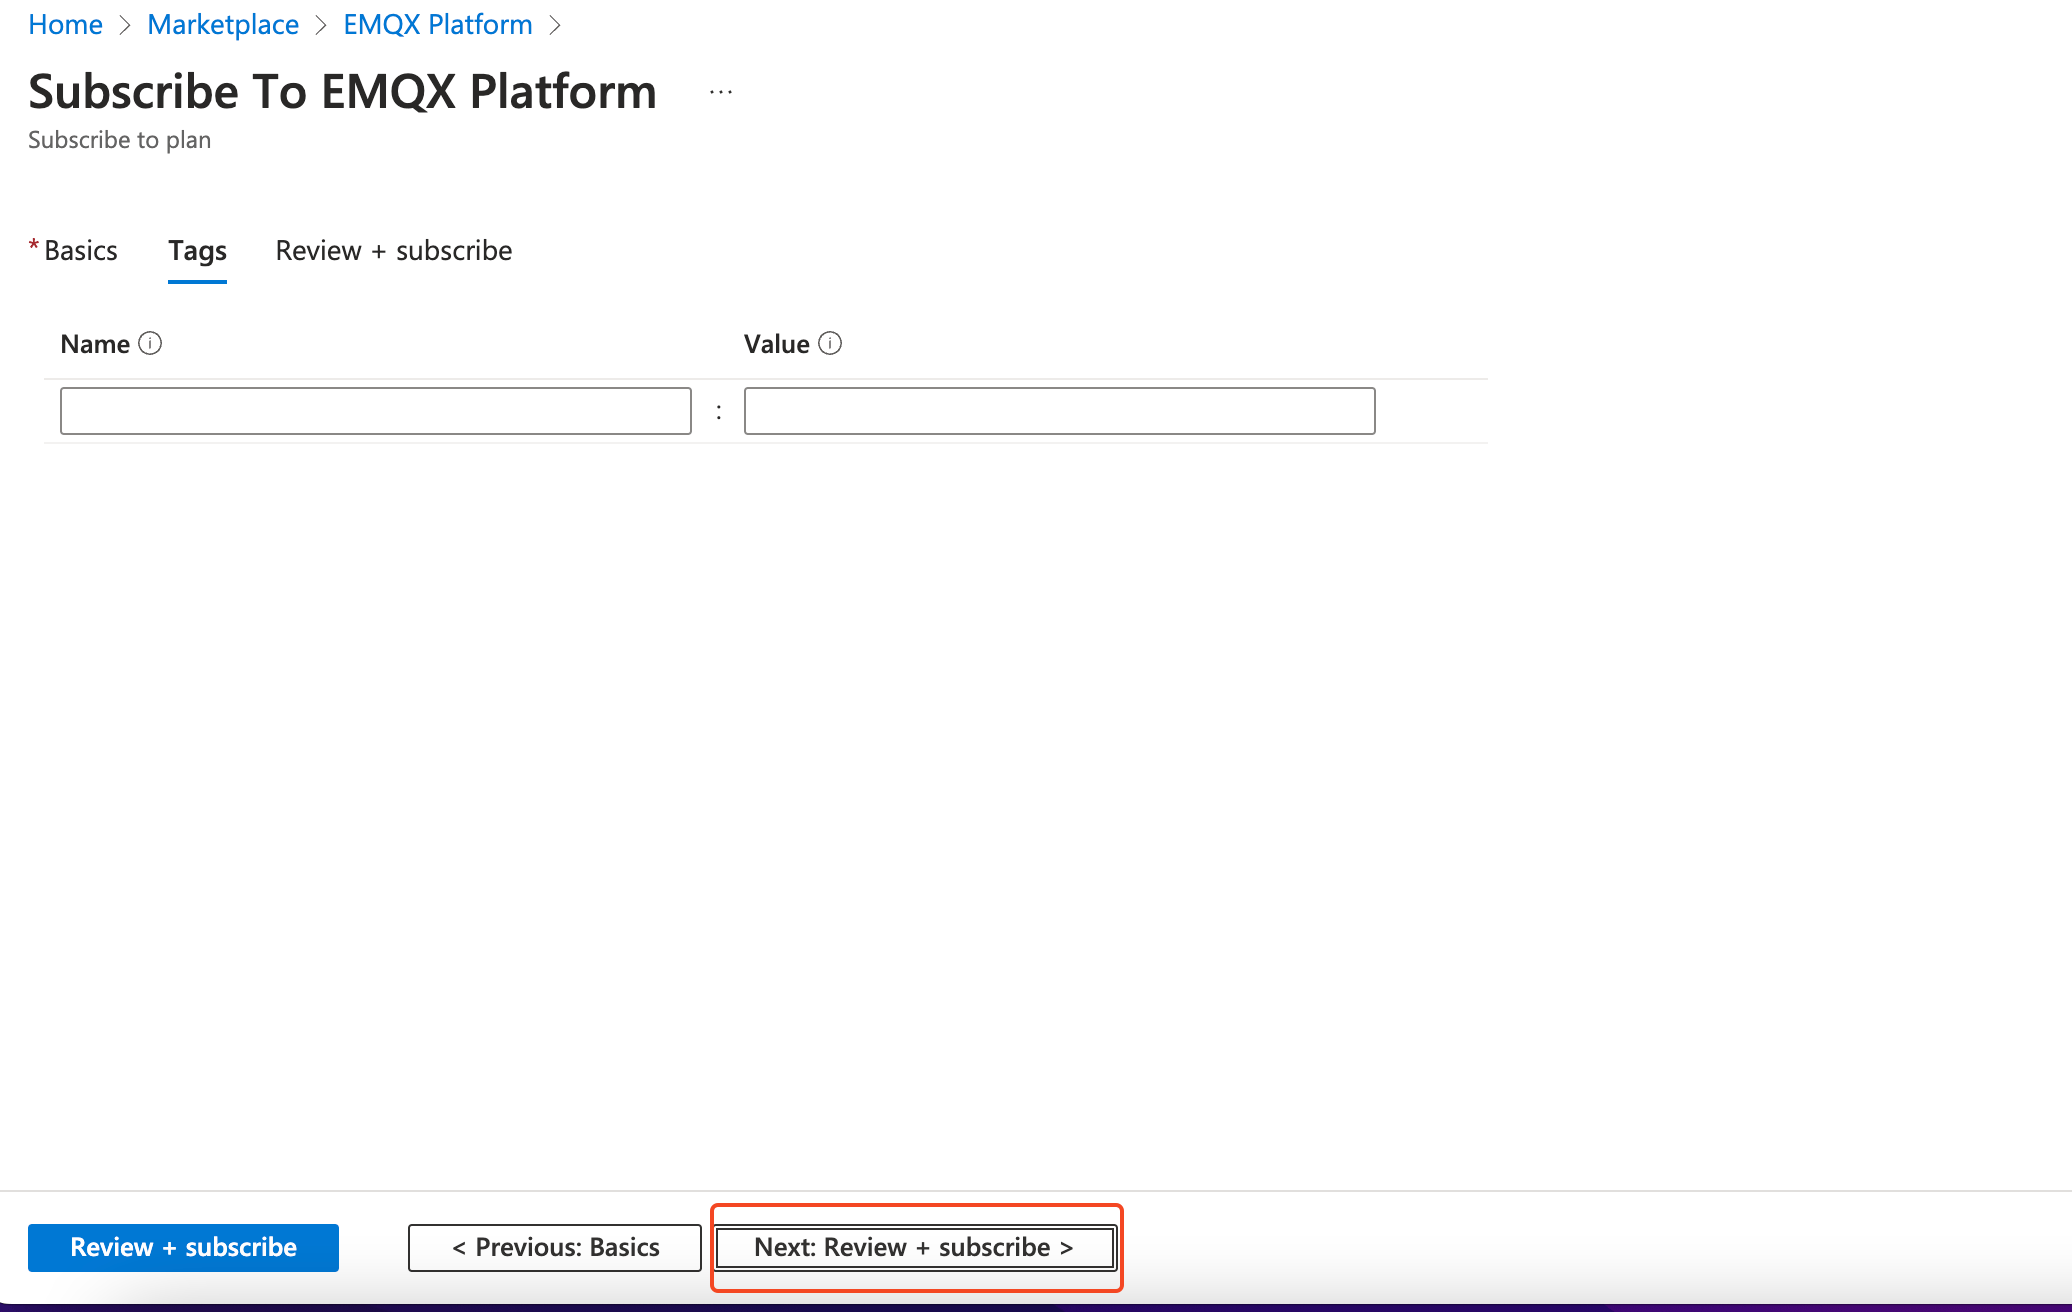This screenshot has height=1312, width=2072.
Task: Click Next: Review + subscribe button
Action: coord(915,1247)
